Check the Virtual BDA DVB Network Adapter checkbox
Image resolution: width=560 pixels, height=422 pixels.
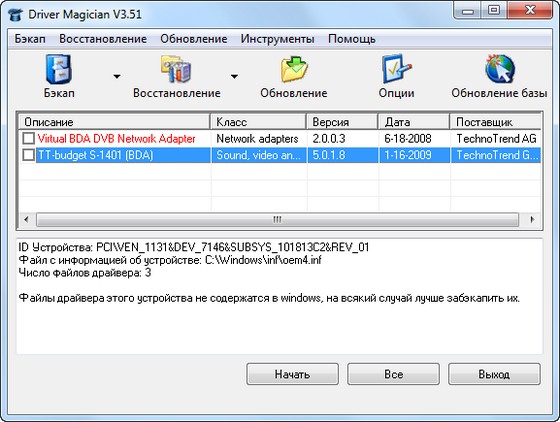29,138
